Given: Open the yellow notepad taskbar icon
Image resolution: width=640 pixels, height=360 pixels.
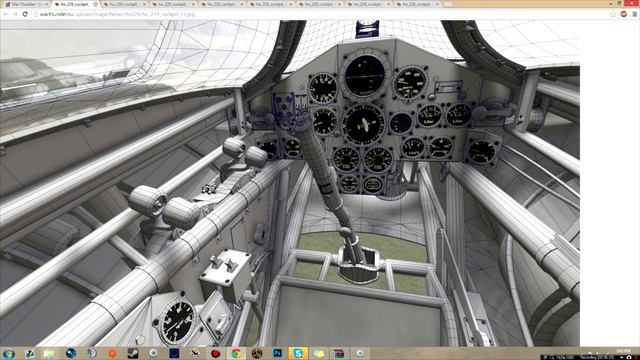Looking at the screenshot, I should (49, 353).
